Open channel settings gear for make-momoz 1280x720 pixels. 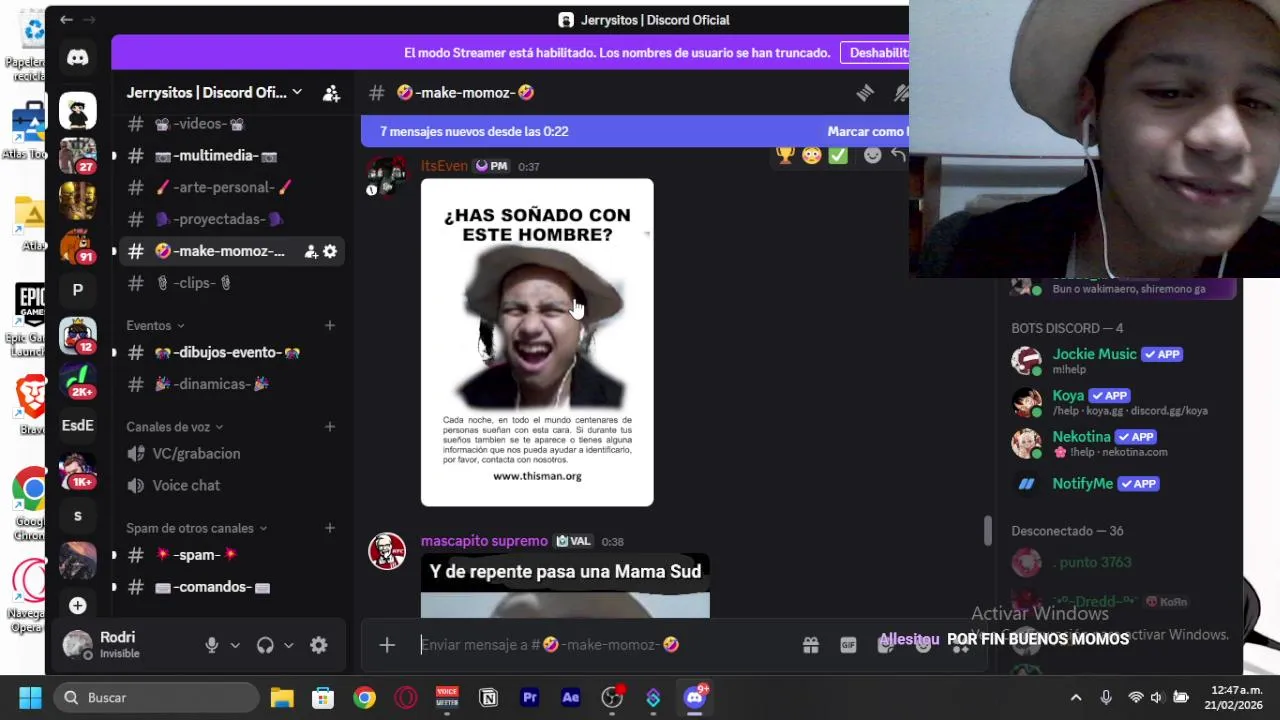pos(330,251)
